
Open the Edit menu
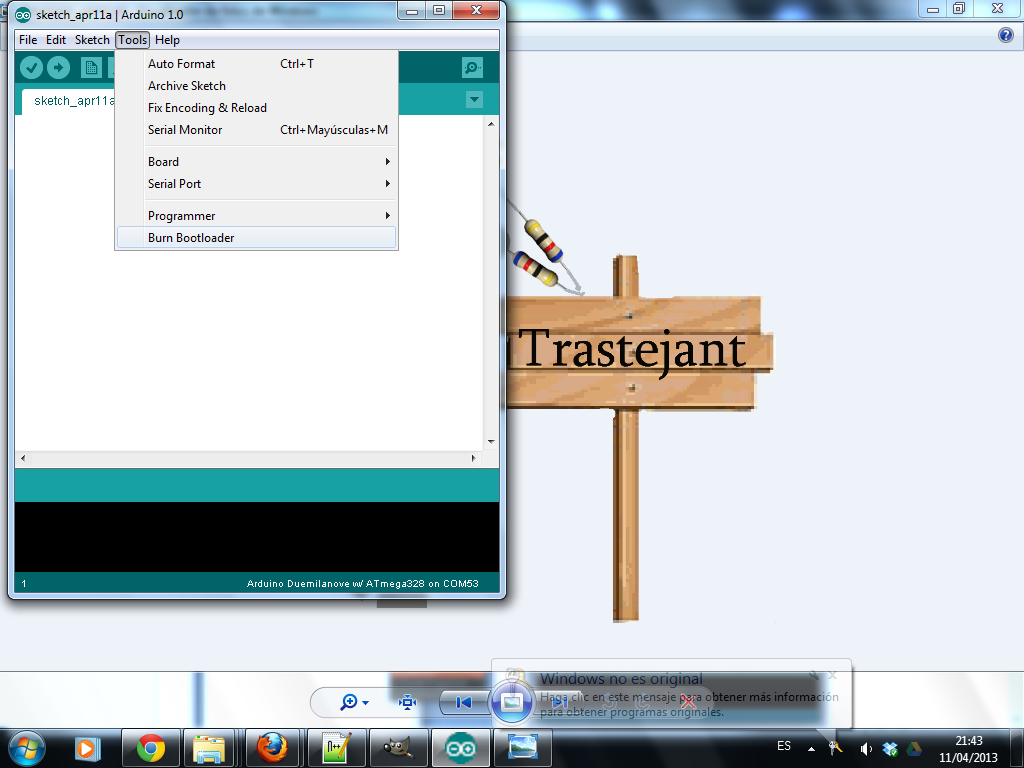pos(56,40)
